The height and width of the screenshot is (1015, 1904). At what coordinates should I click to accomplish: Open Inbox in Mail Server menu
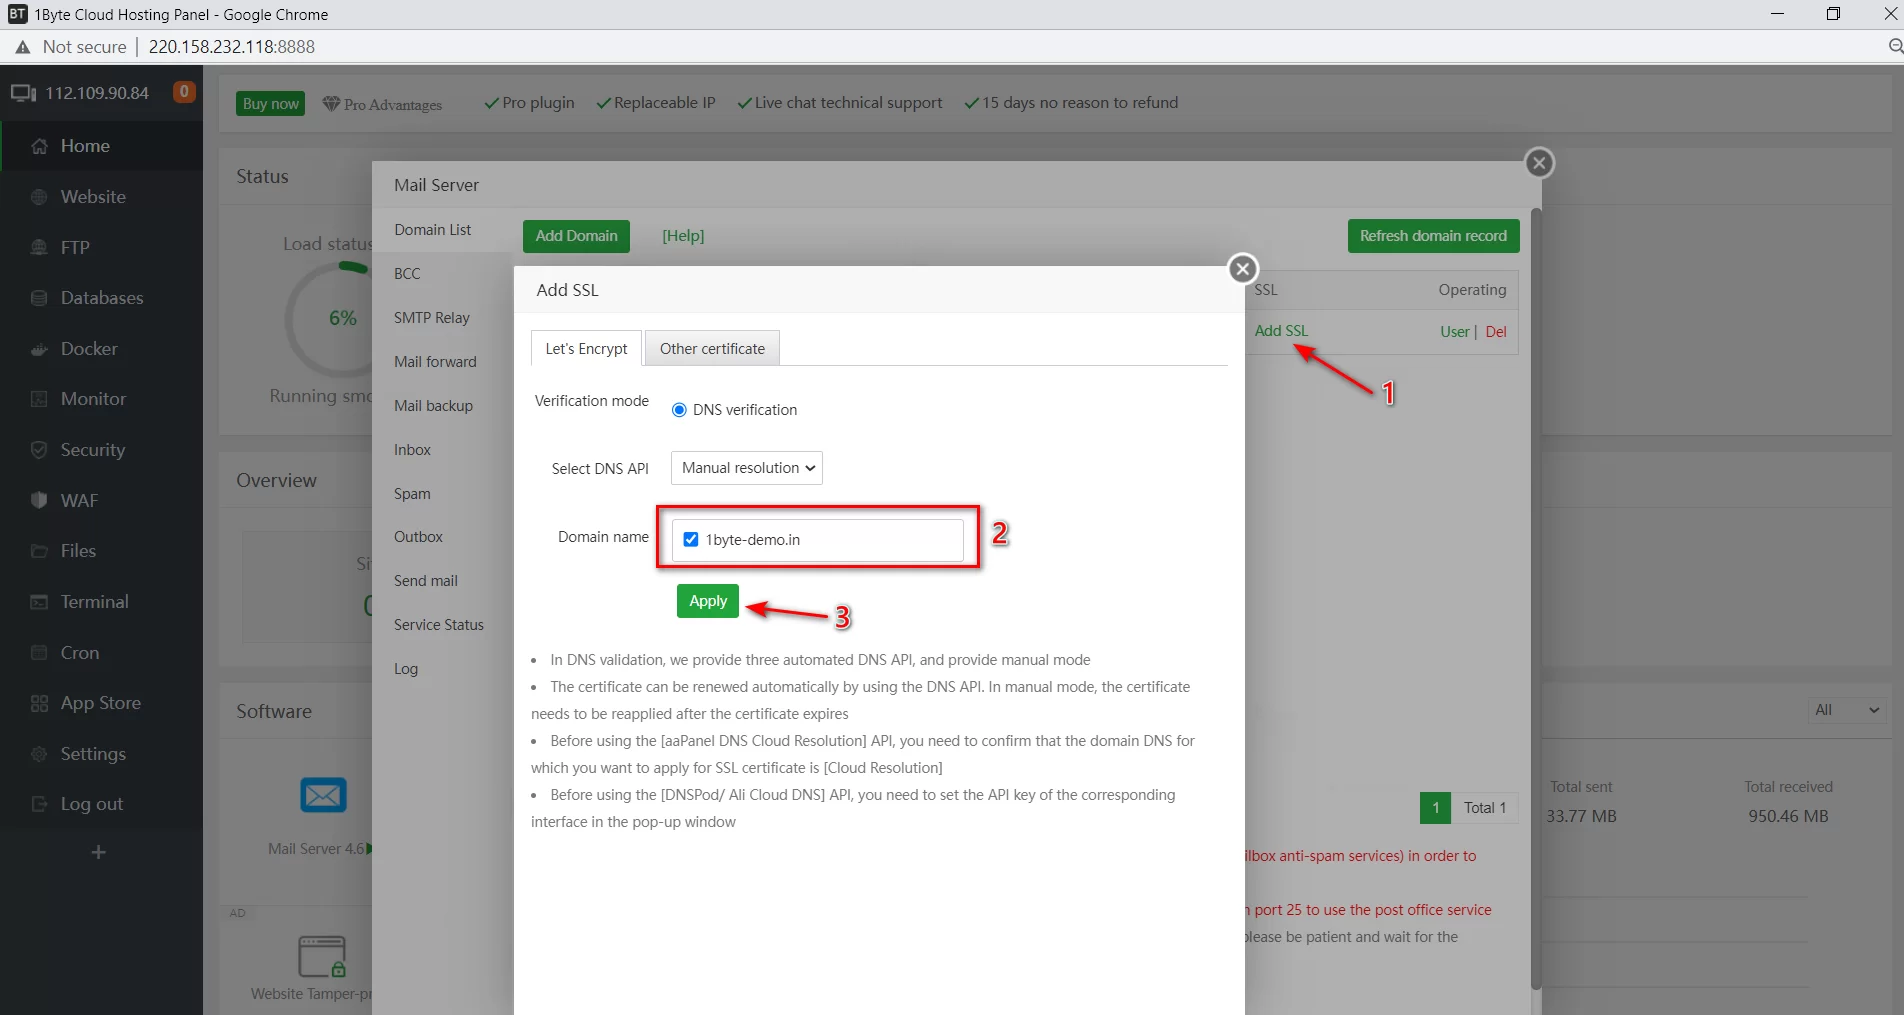point(412,450)
